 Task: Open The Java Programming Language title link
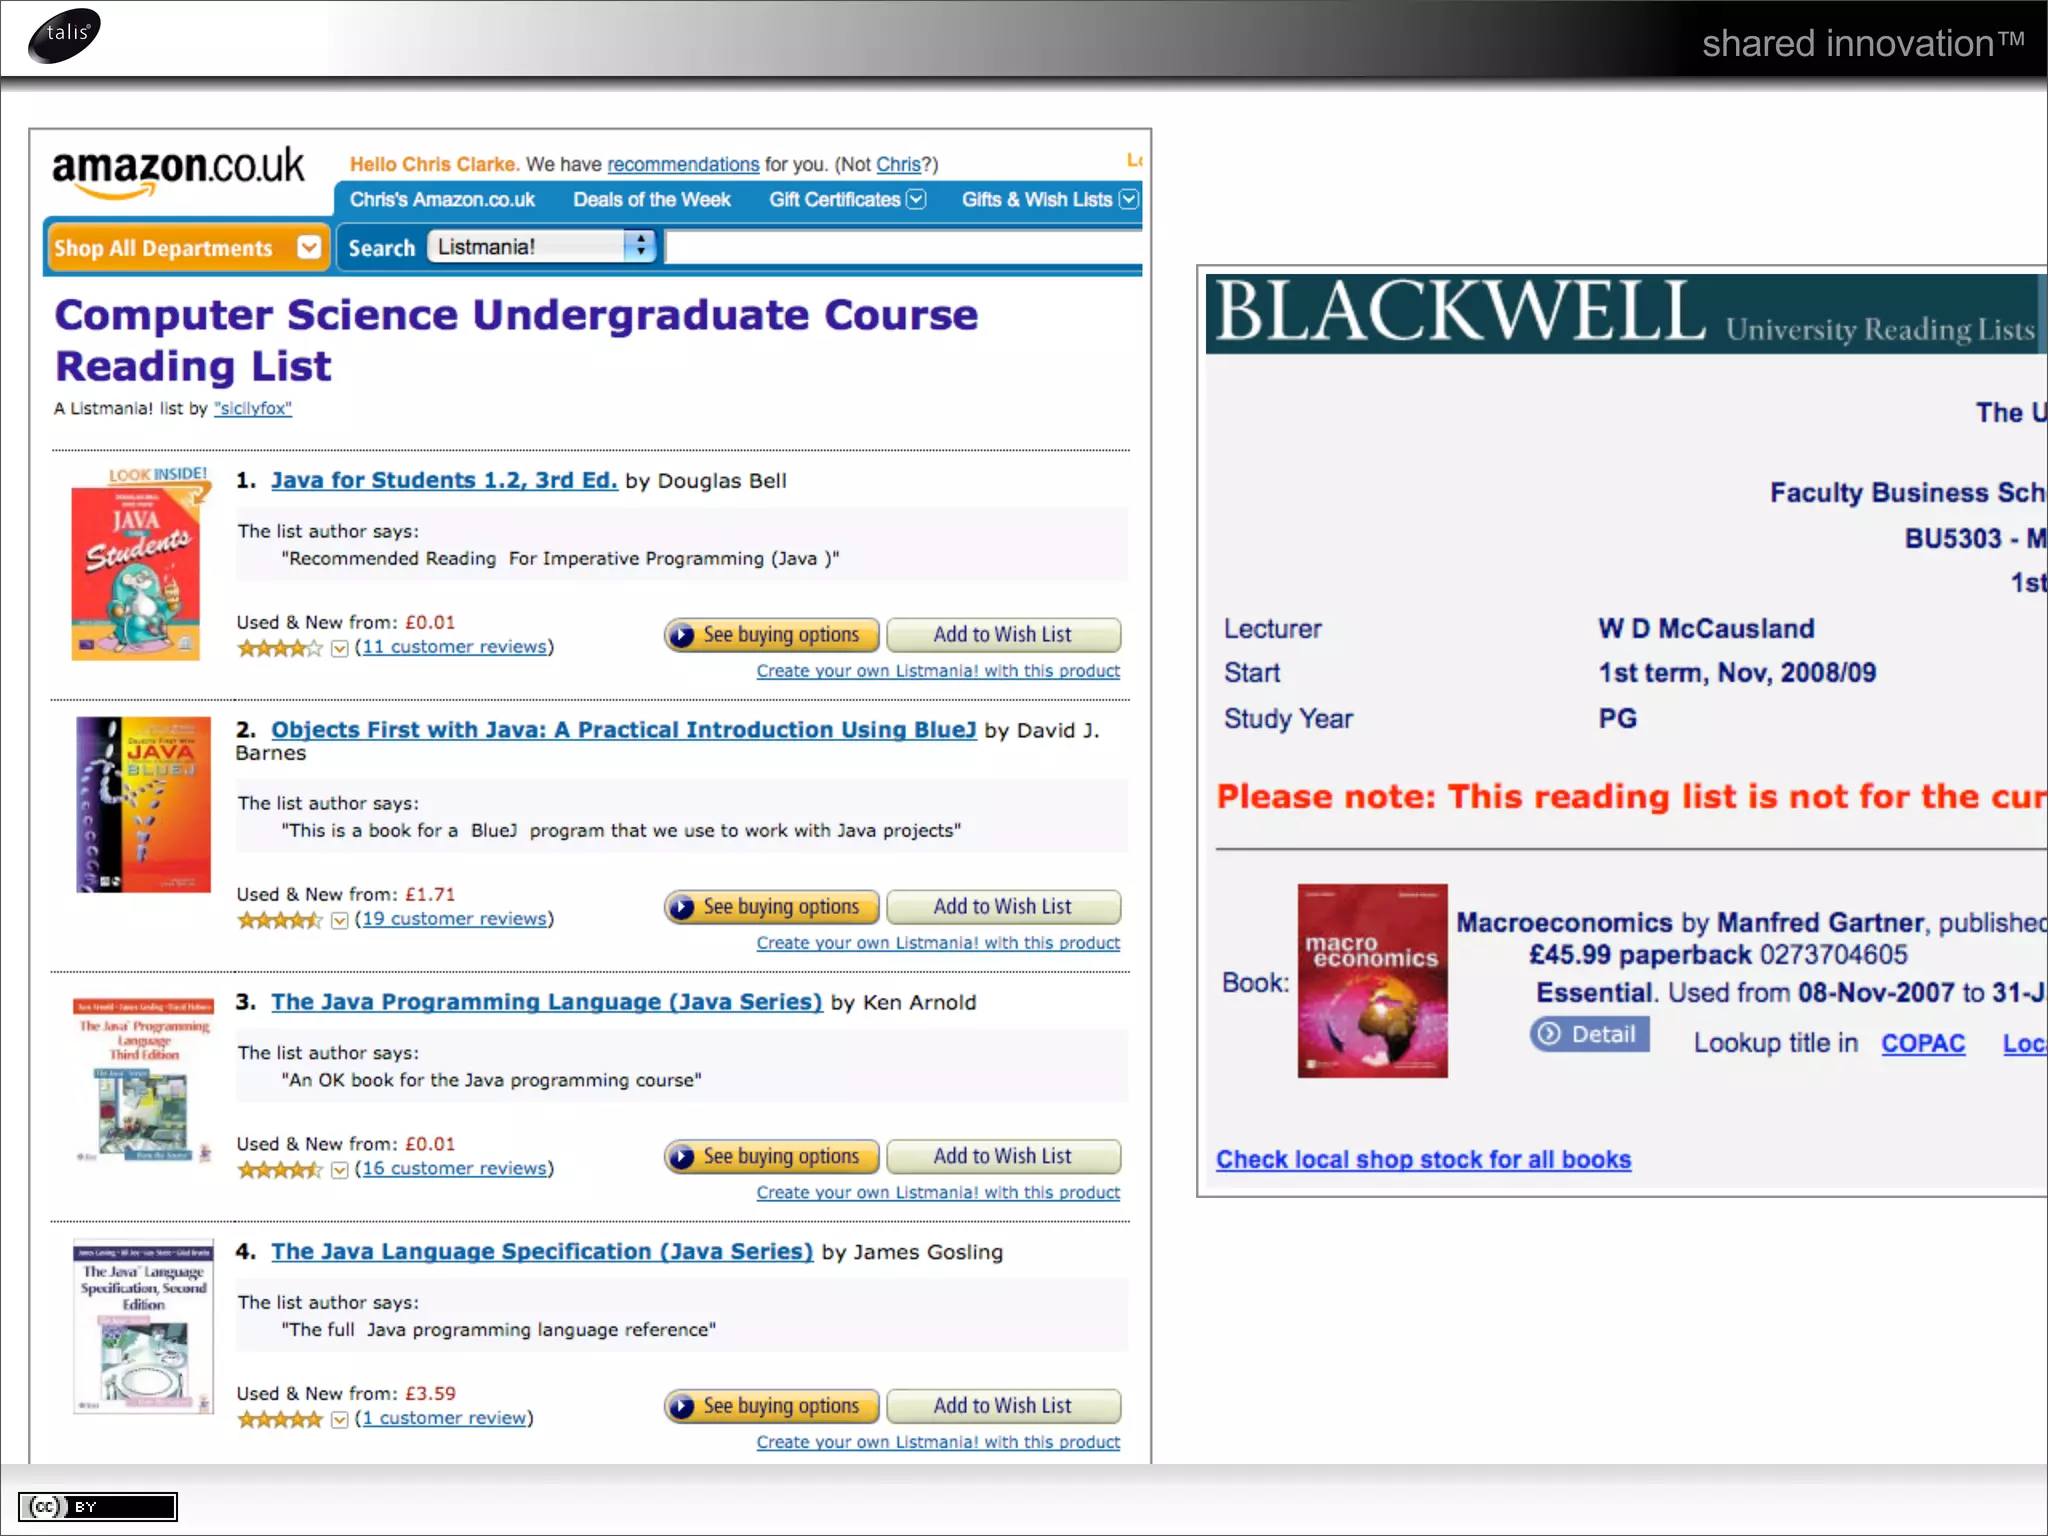tap(547, 1002)
